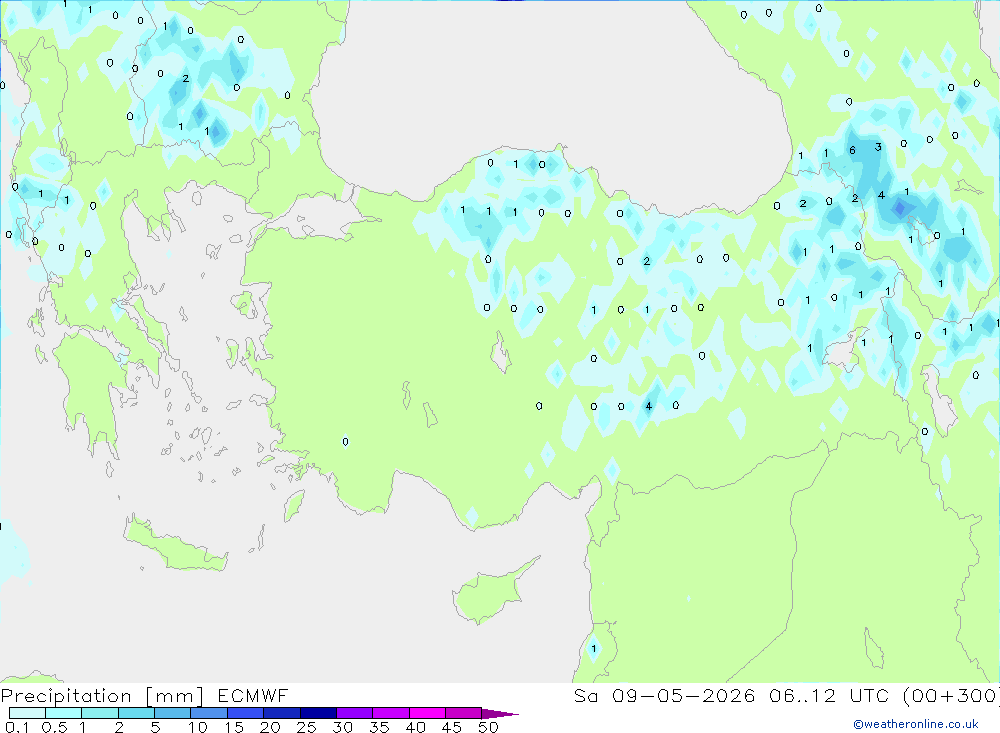Select the 5–10 mm legend color box
Viewport: 1000px width, 733px height.
[173, 713]
